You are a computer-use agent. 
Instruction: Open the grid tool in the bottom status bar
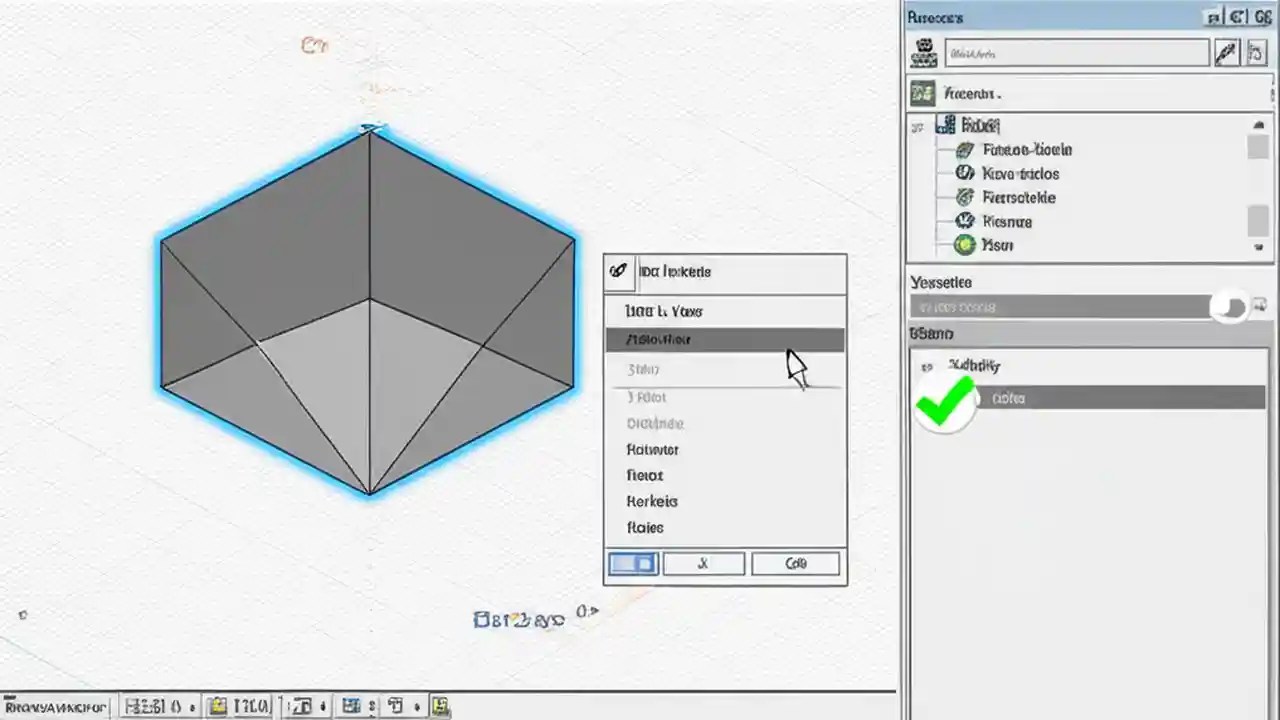351,705
